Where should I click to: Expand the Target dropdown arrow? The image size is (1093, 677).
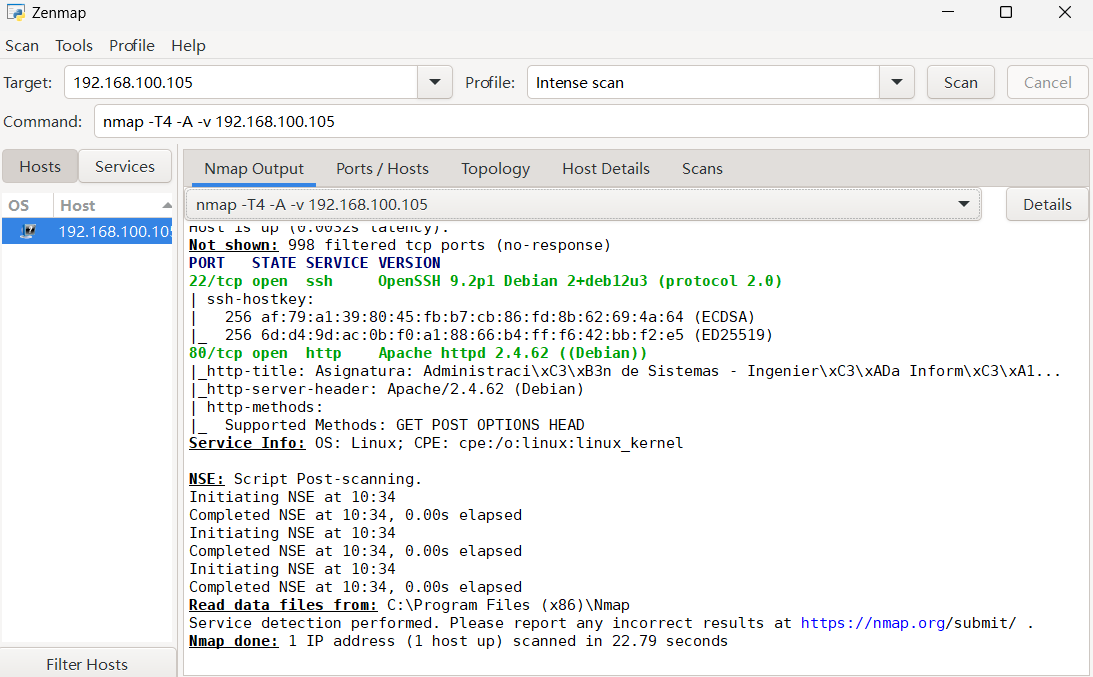(435, 82)
